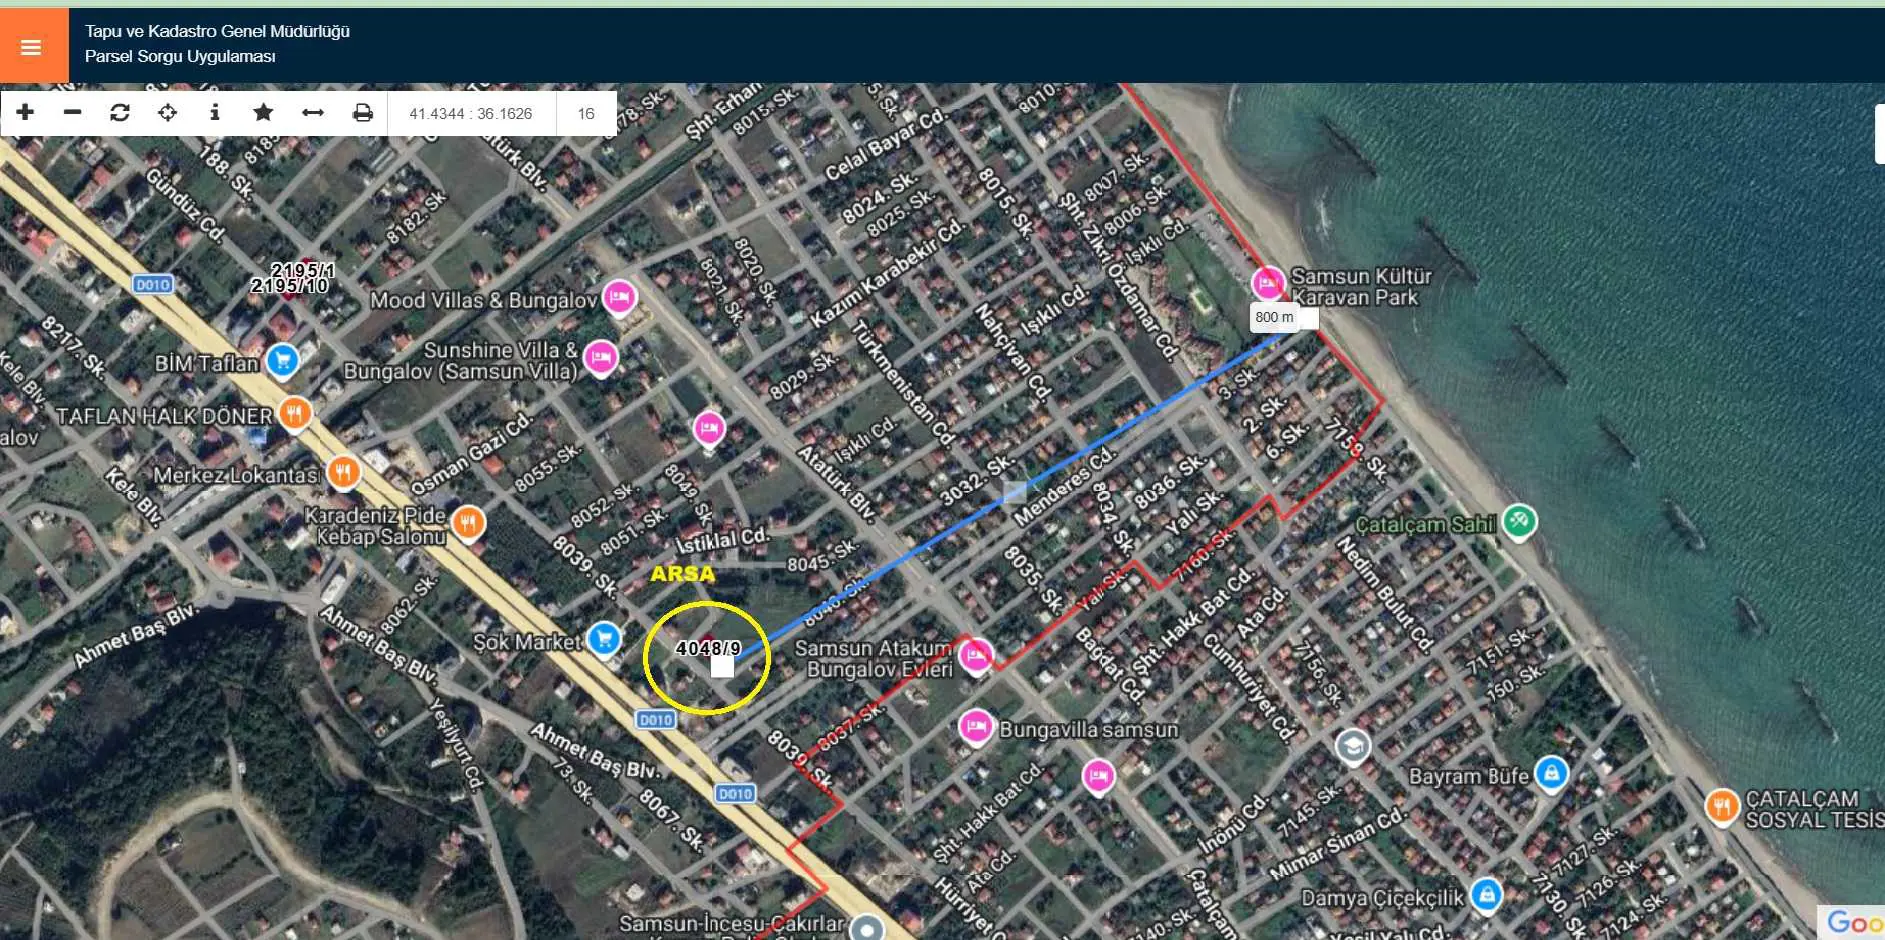Click the Samsun Kültür Karavan Park pin

coord(1268,284)
